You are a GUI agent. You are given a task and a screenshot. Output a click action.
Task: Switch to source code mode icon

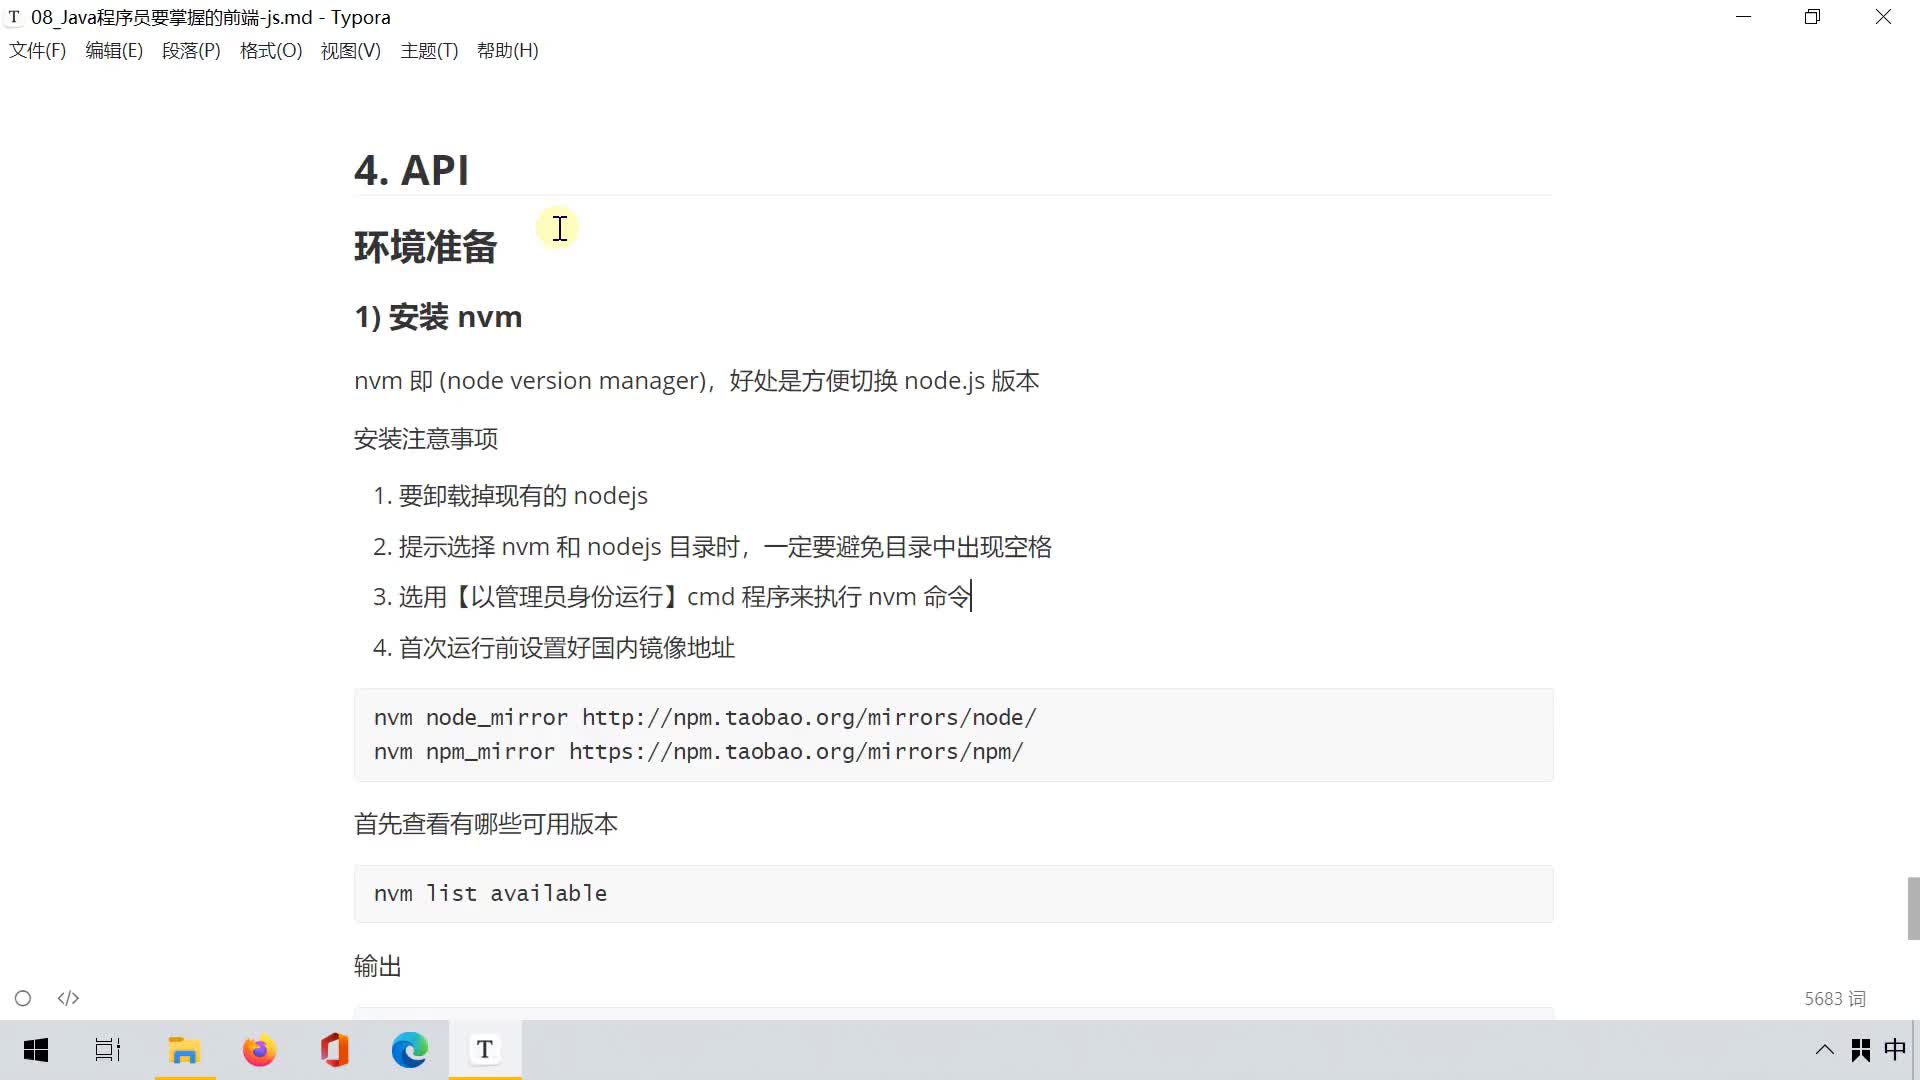click(68, 998)
